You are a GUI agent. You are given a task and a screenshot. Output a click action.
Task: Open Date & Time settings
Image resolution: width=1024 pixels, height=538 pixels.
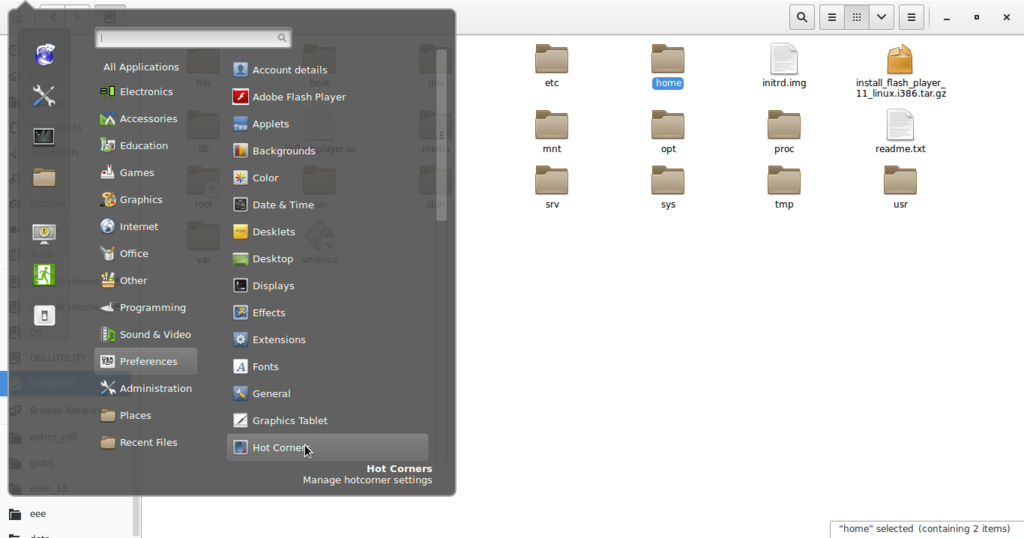pos(327,204)
